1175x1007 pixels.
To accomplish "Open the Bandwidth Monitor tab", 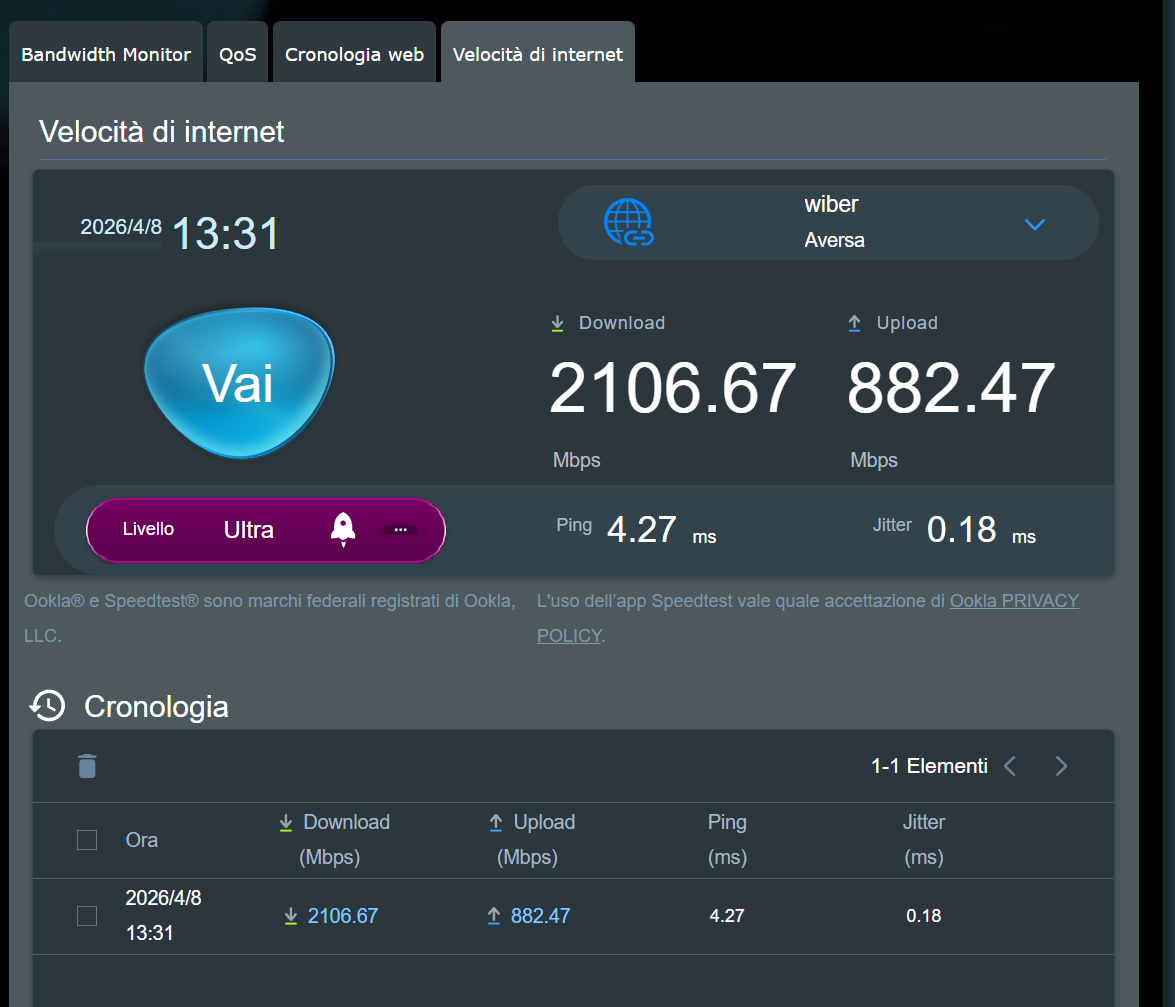I will (106, 52).
